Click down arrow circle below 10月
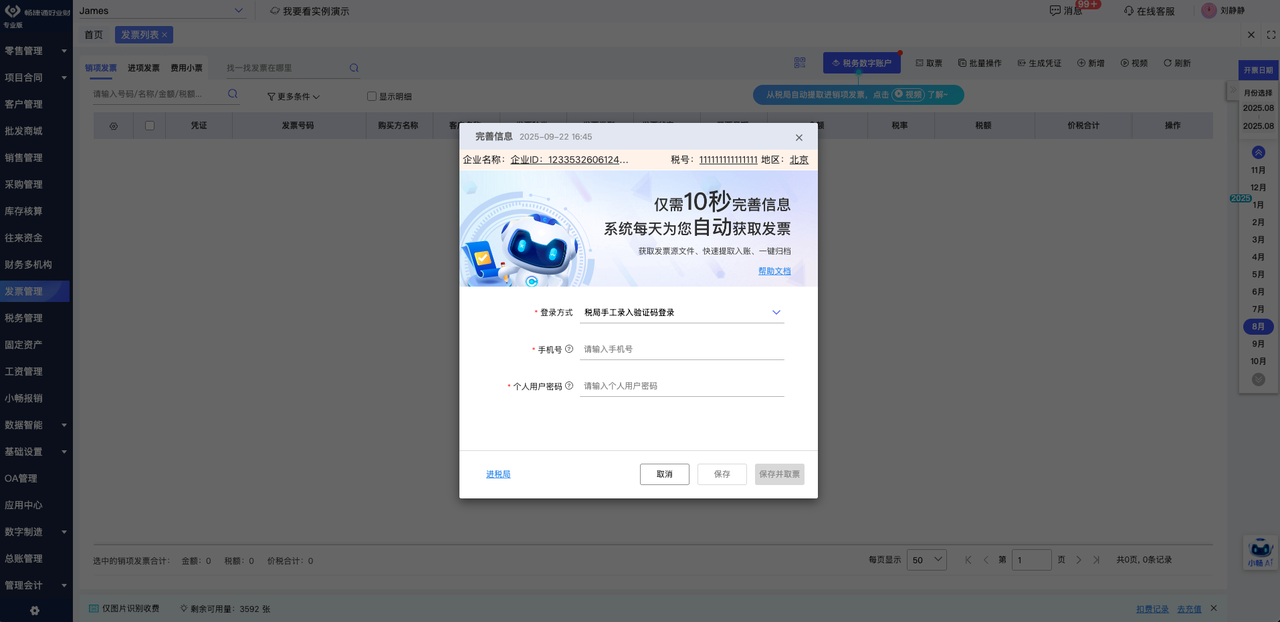The height and width of the screenshot is (622, 1280). [x=1259, y=379]
